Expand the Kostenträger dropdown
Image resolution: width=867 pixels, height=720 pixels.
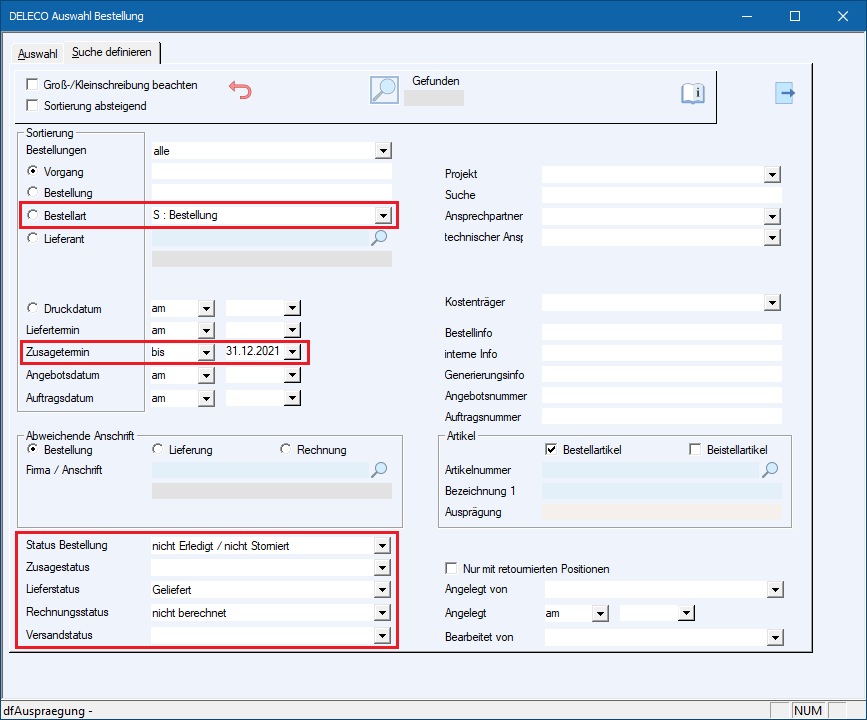point(771,303)
